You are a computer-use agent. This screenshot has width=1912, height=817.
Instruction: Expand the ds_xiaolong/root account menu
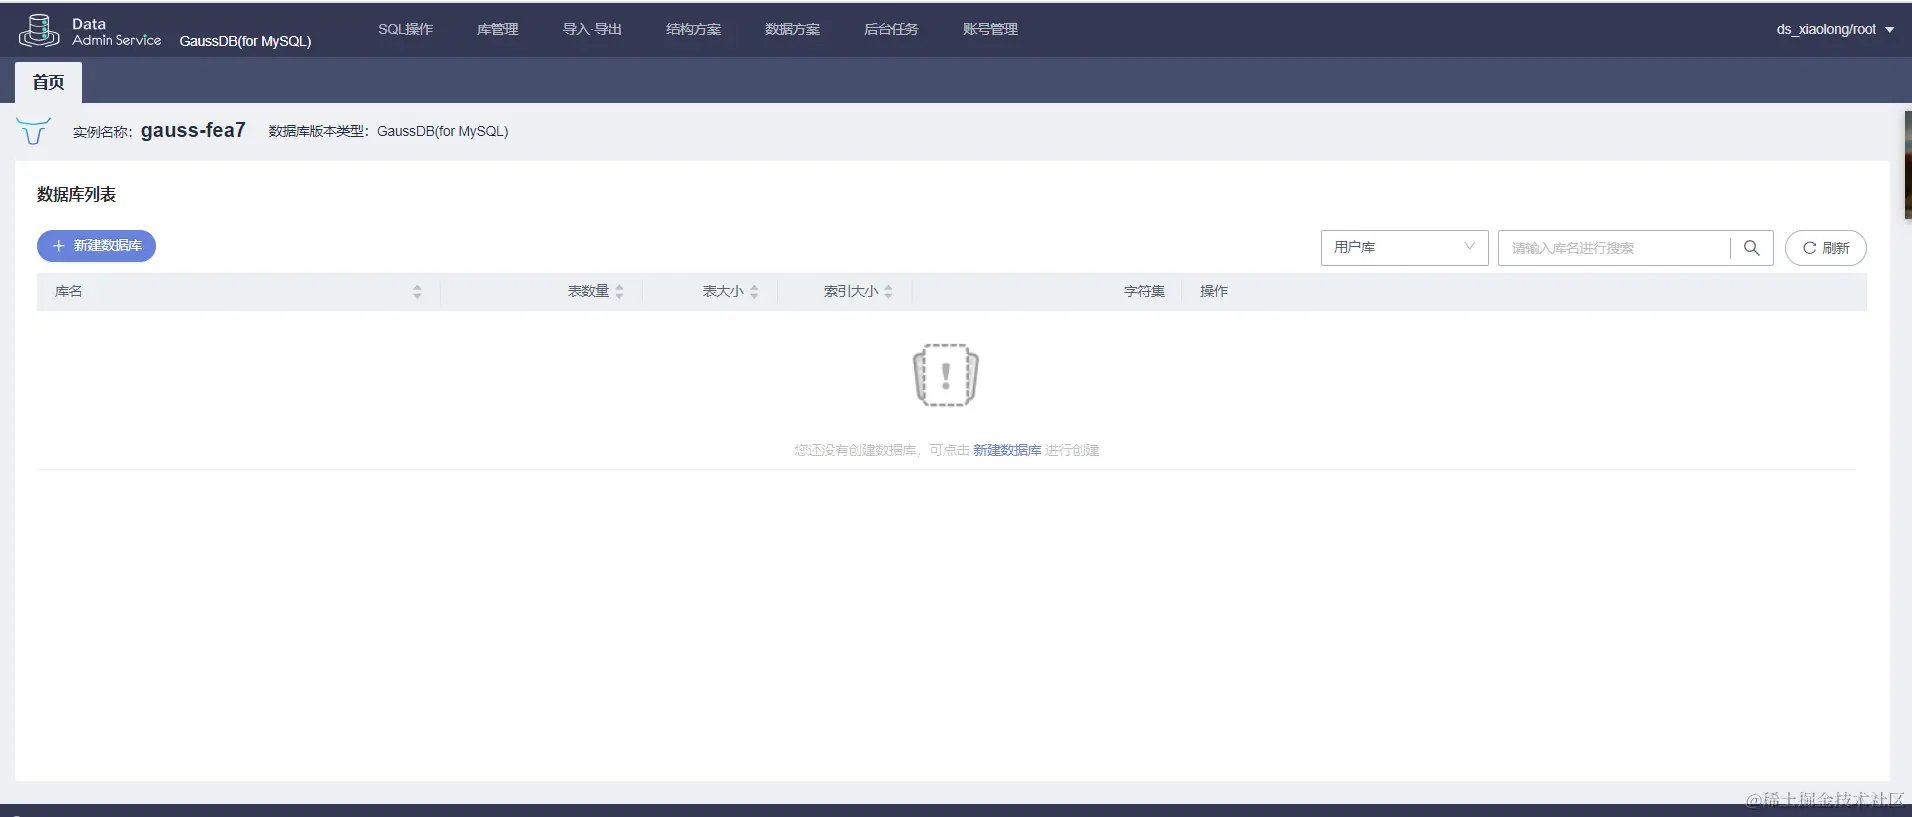tap(1835, 30)
